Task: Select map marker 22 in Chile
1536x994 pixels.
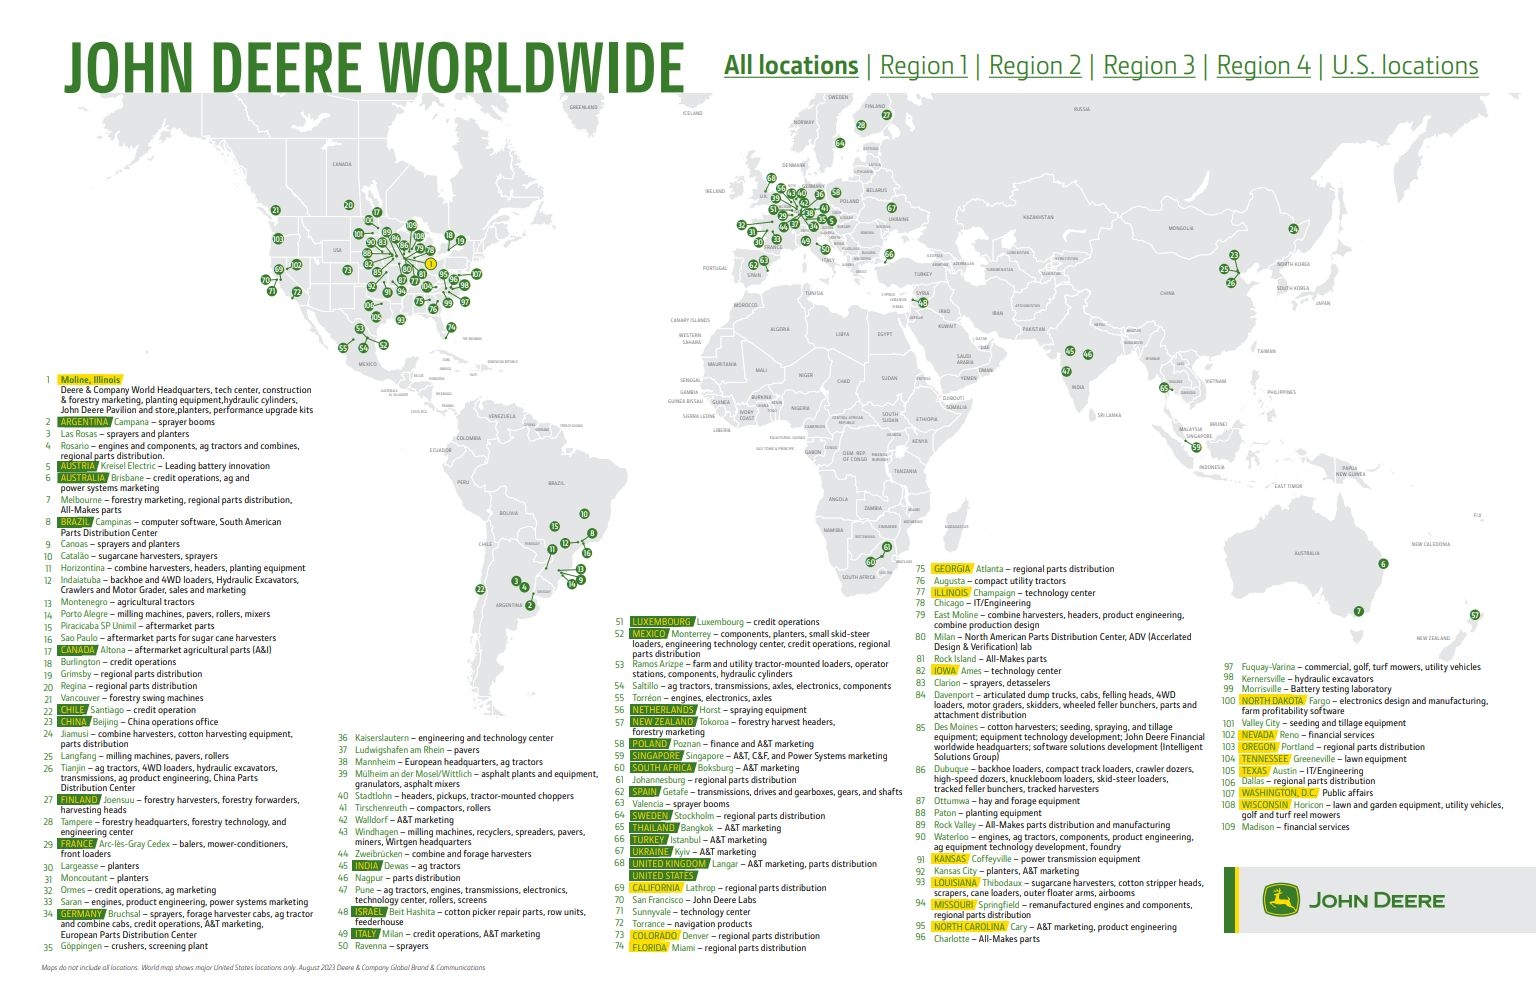Action: tap(480, 589)
